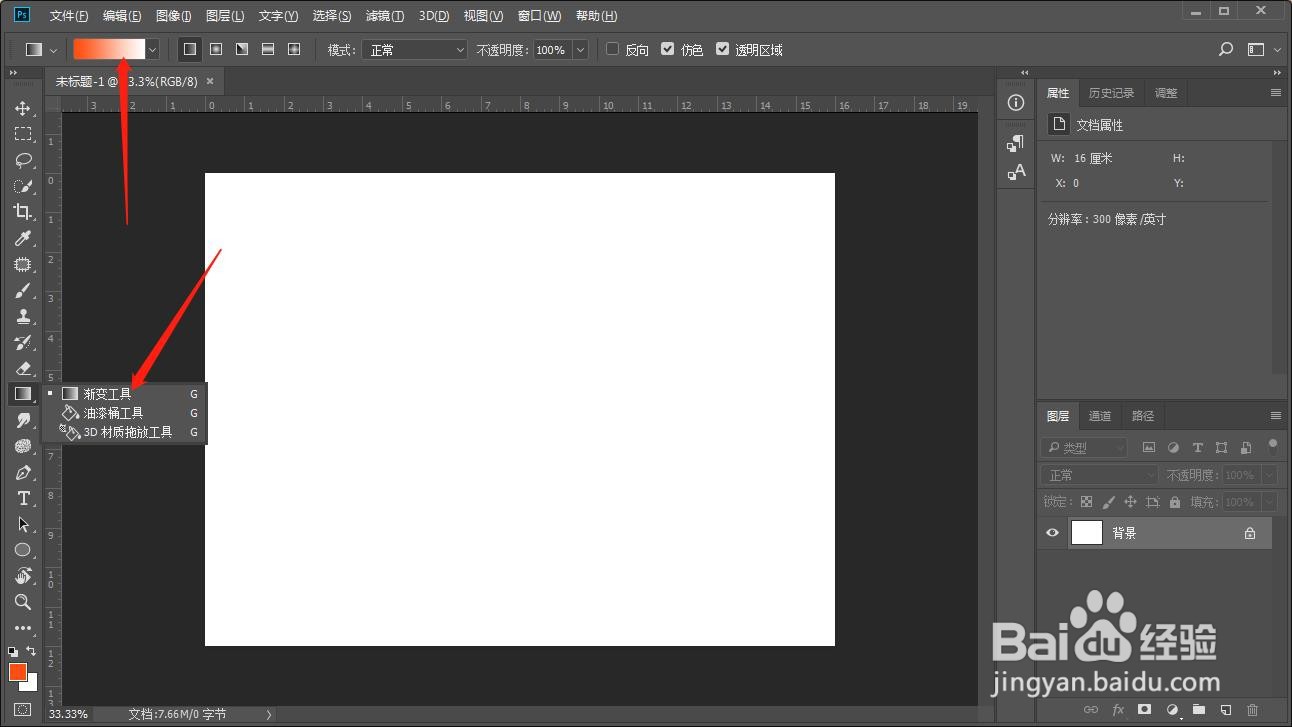Expand the 不透明度 100% dropdown in options bar

[580, 49]
